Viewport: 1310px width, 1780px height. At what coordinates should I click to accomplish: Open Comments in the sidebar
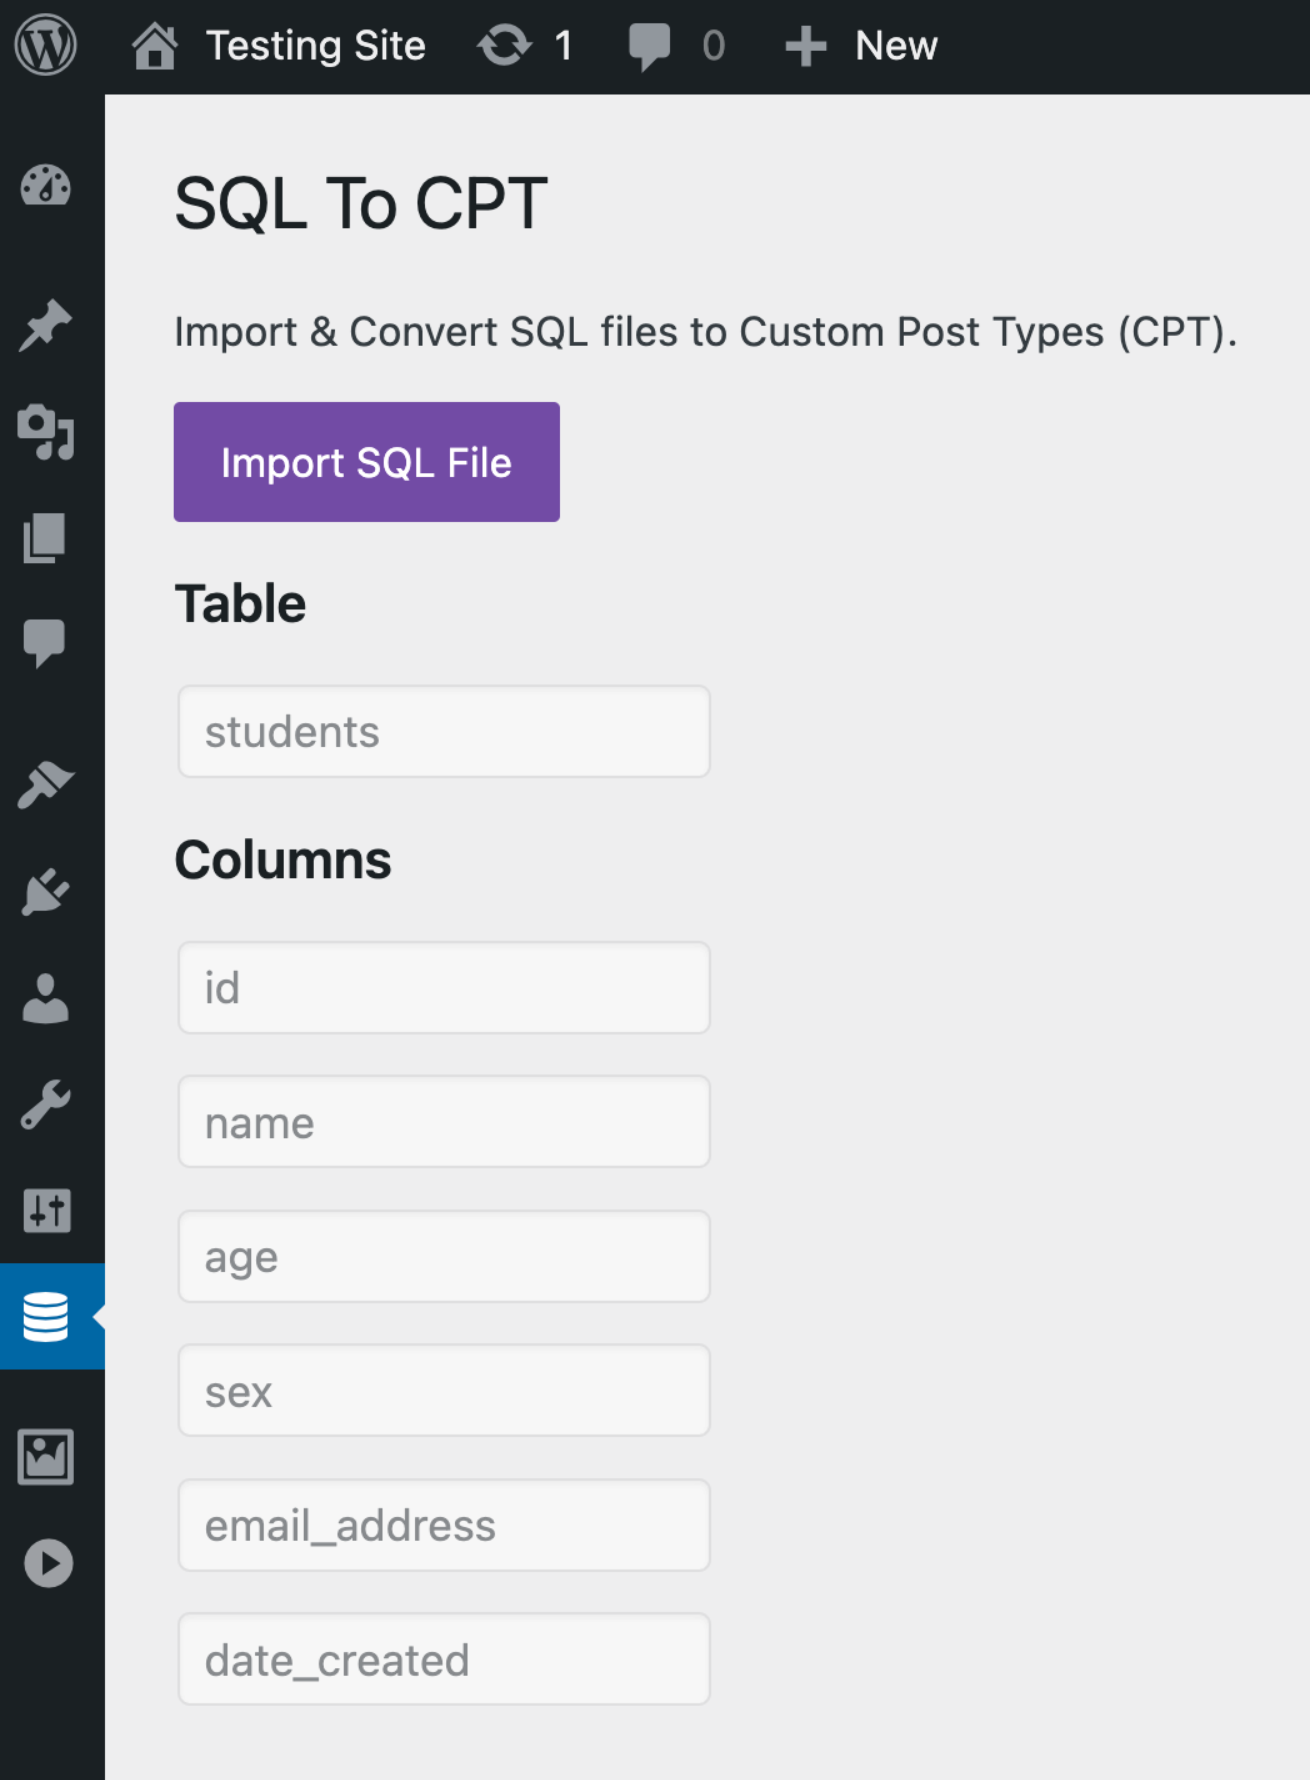coord(46,642)
